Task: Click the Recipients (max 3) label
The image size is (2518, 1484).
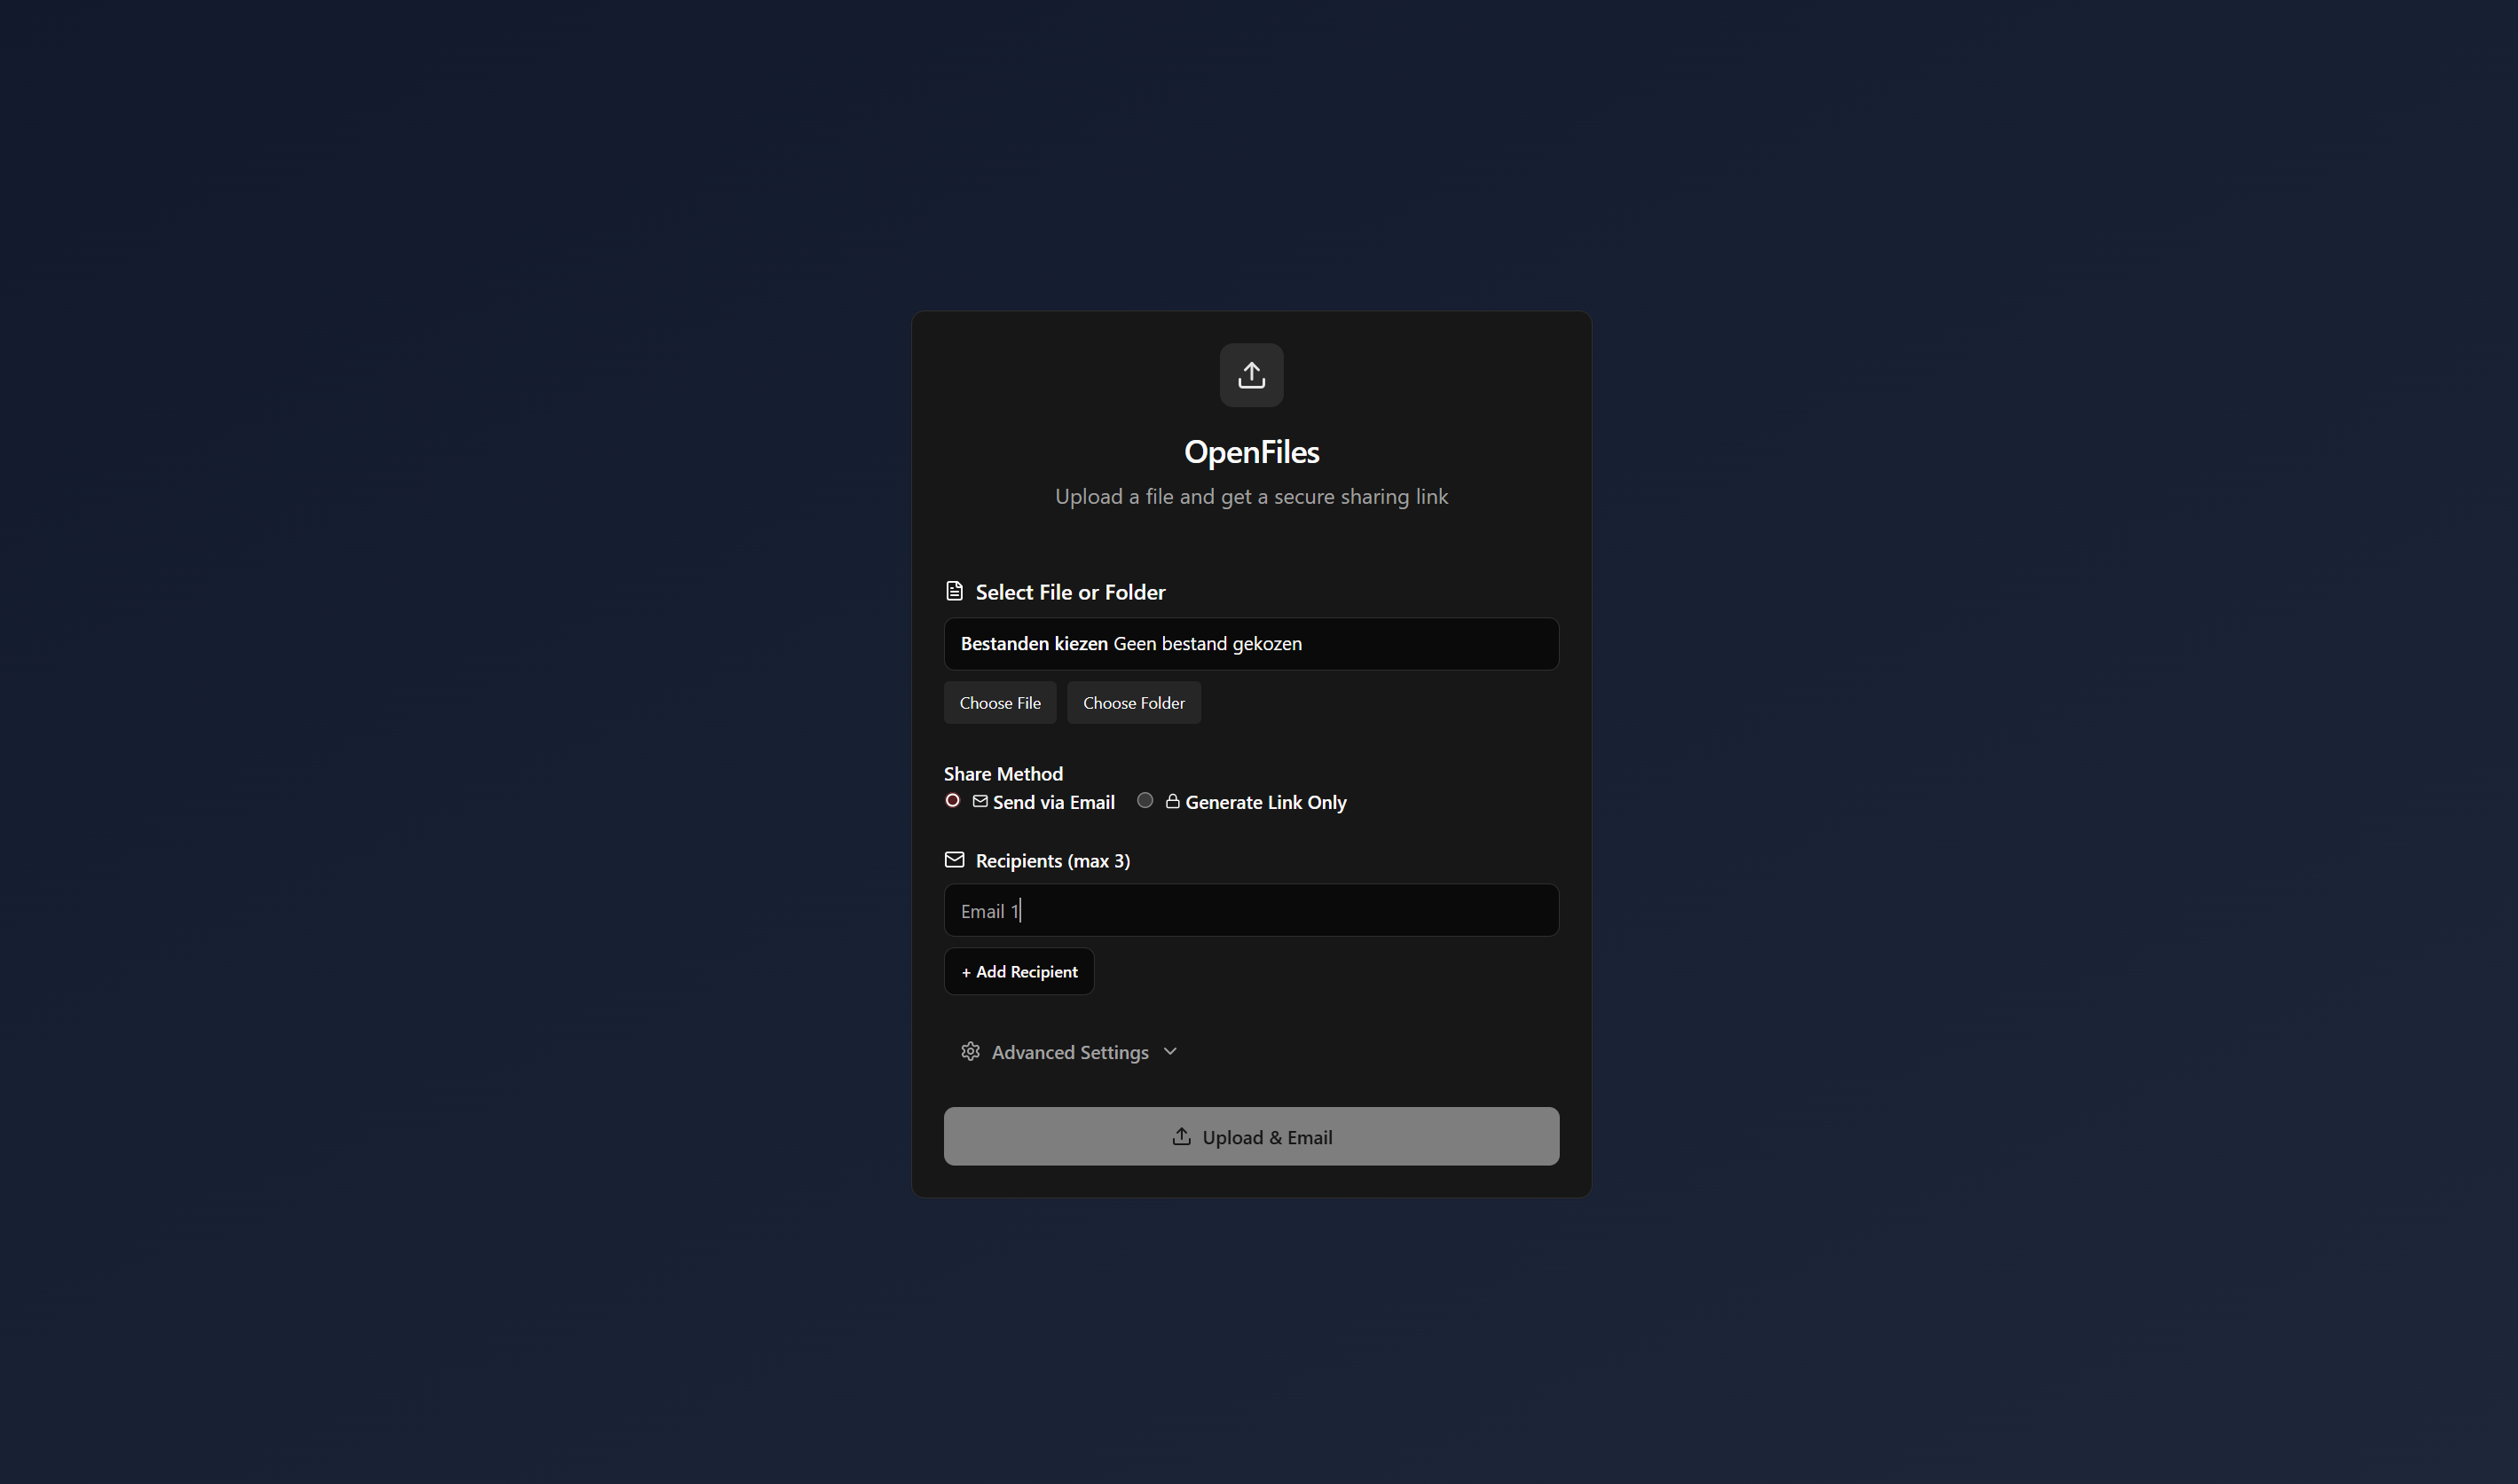Action: click(1053, 861)
